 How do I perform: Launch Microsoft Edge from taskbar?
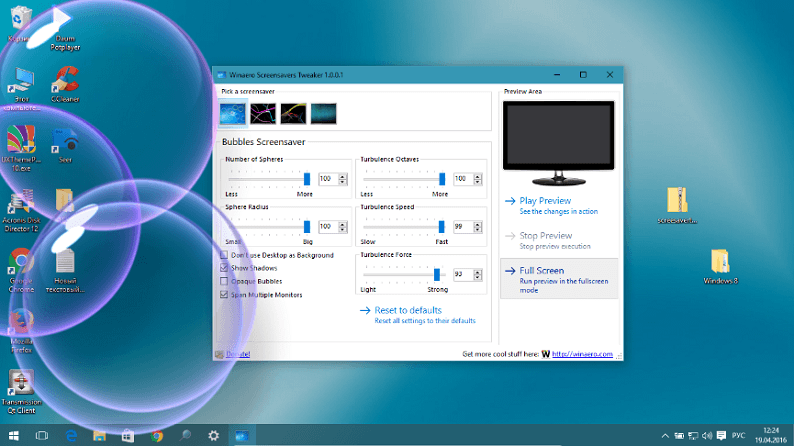tap(71, 435)
